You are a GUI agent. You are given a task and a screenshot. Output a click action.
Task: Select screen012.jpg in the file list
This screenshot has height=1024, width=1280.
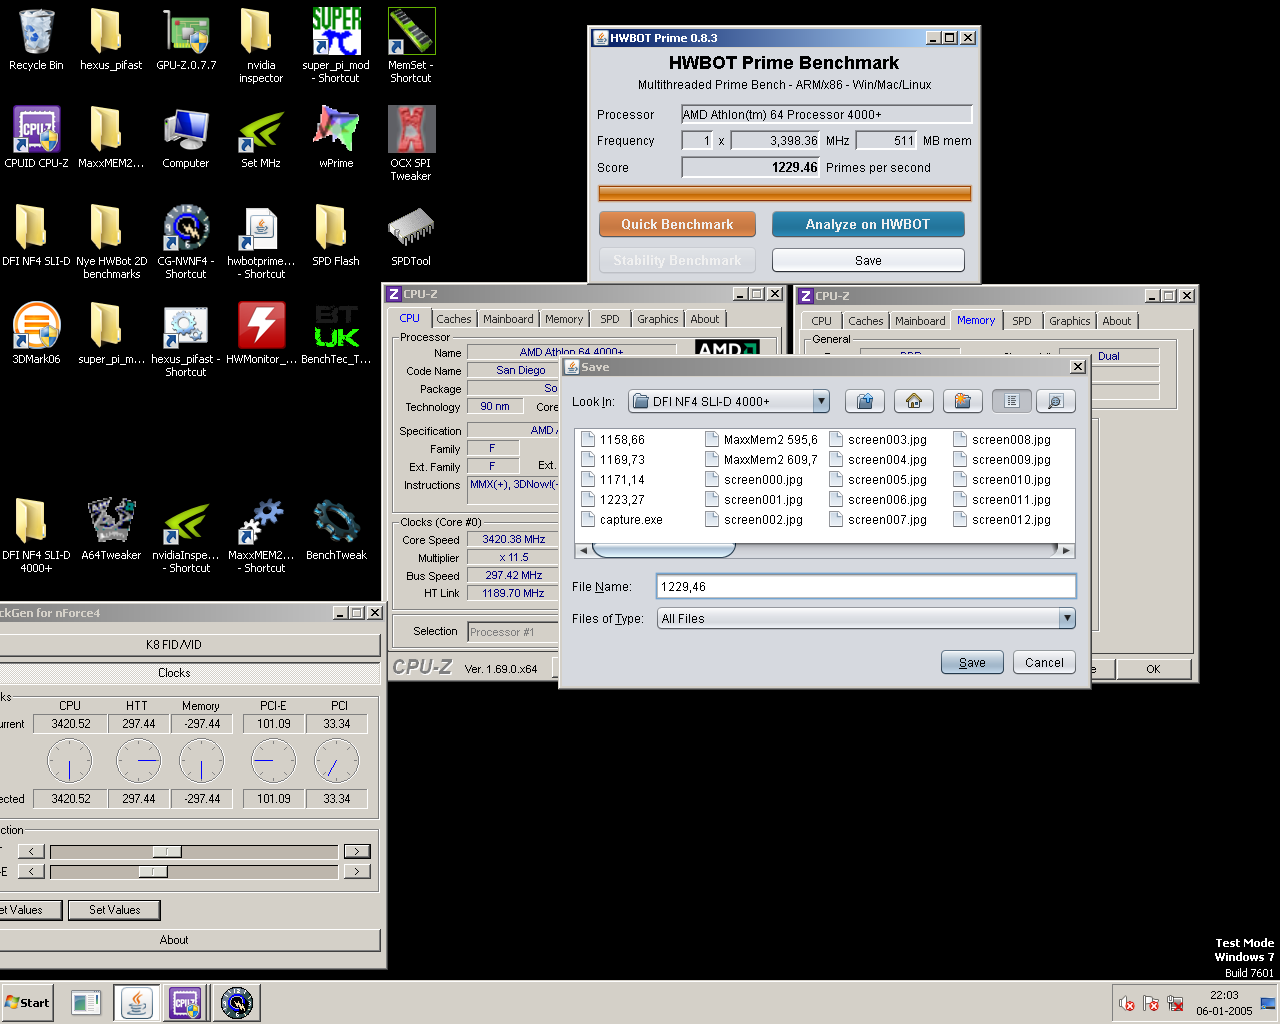click(1002, 519)
